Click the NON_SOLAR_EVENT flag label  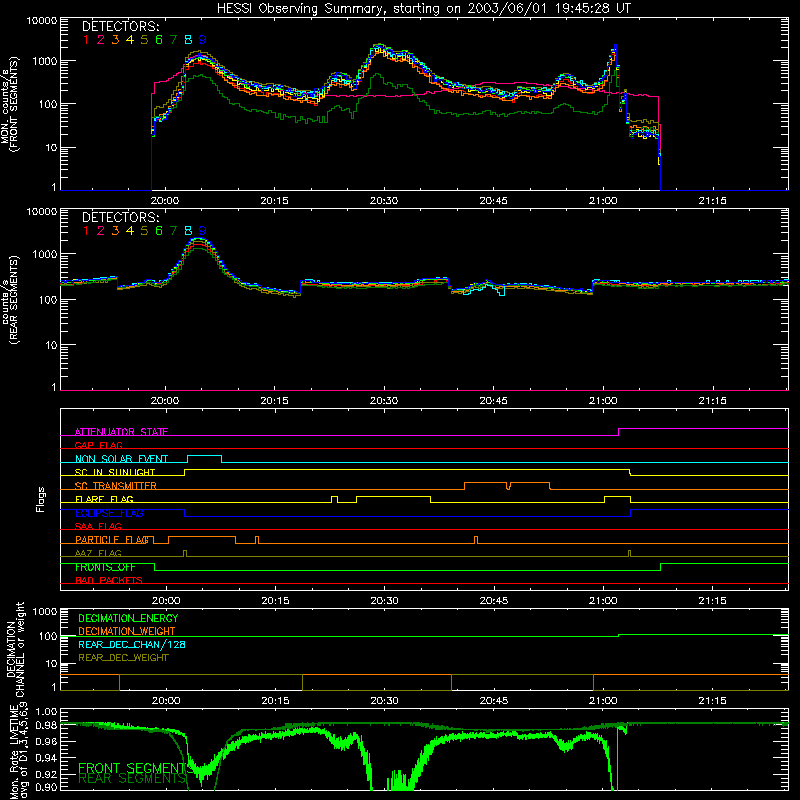[x=121, y=459]
